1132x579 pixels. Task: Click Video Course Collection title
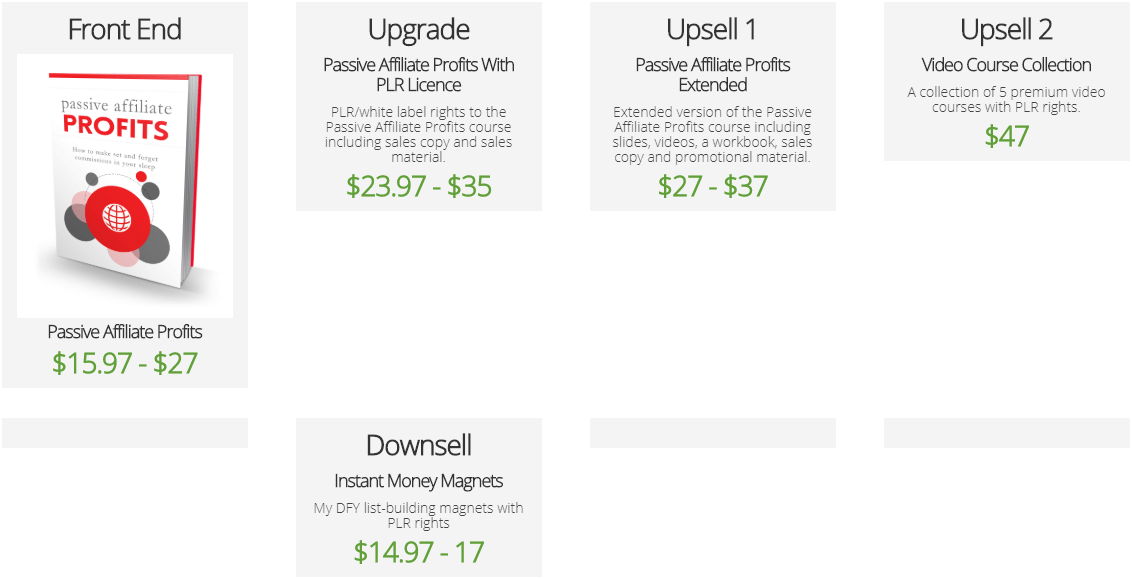[x=1006, y=65]
